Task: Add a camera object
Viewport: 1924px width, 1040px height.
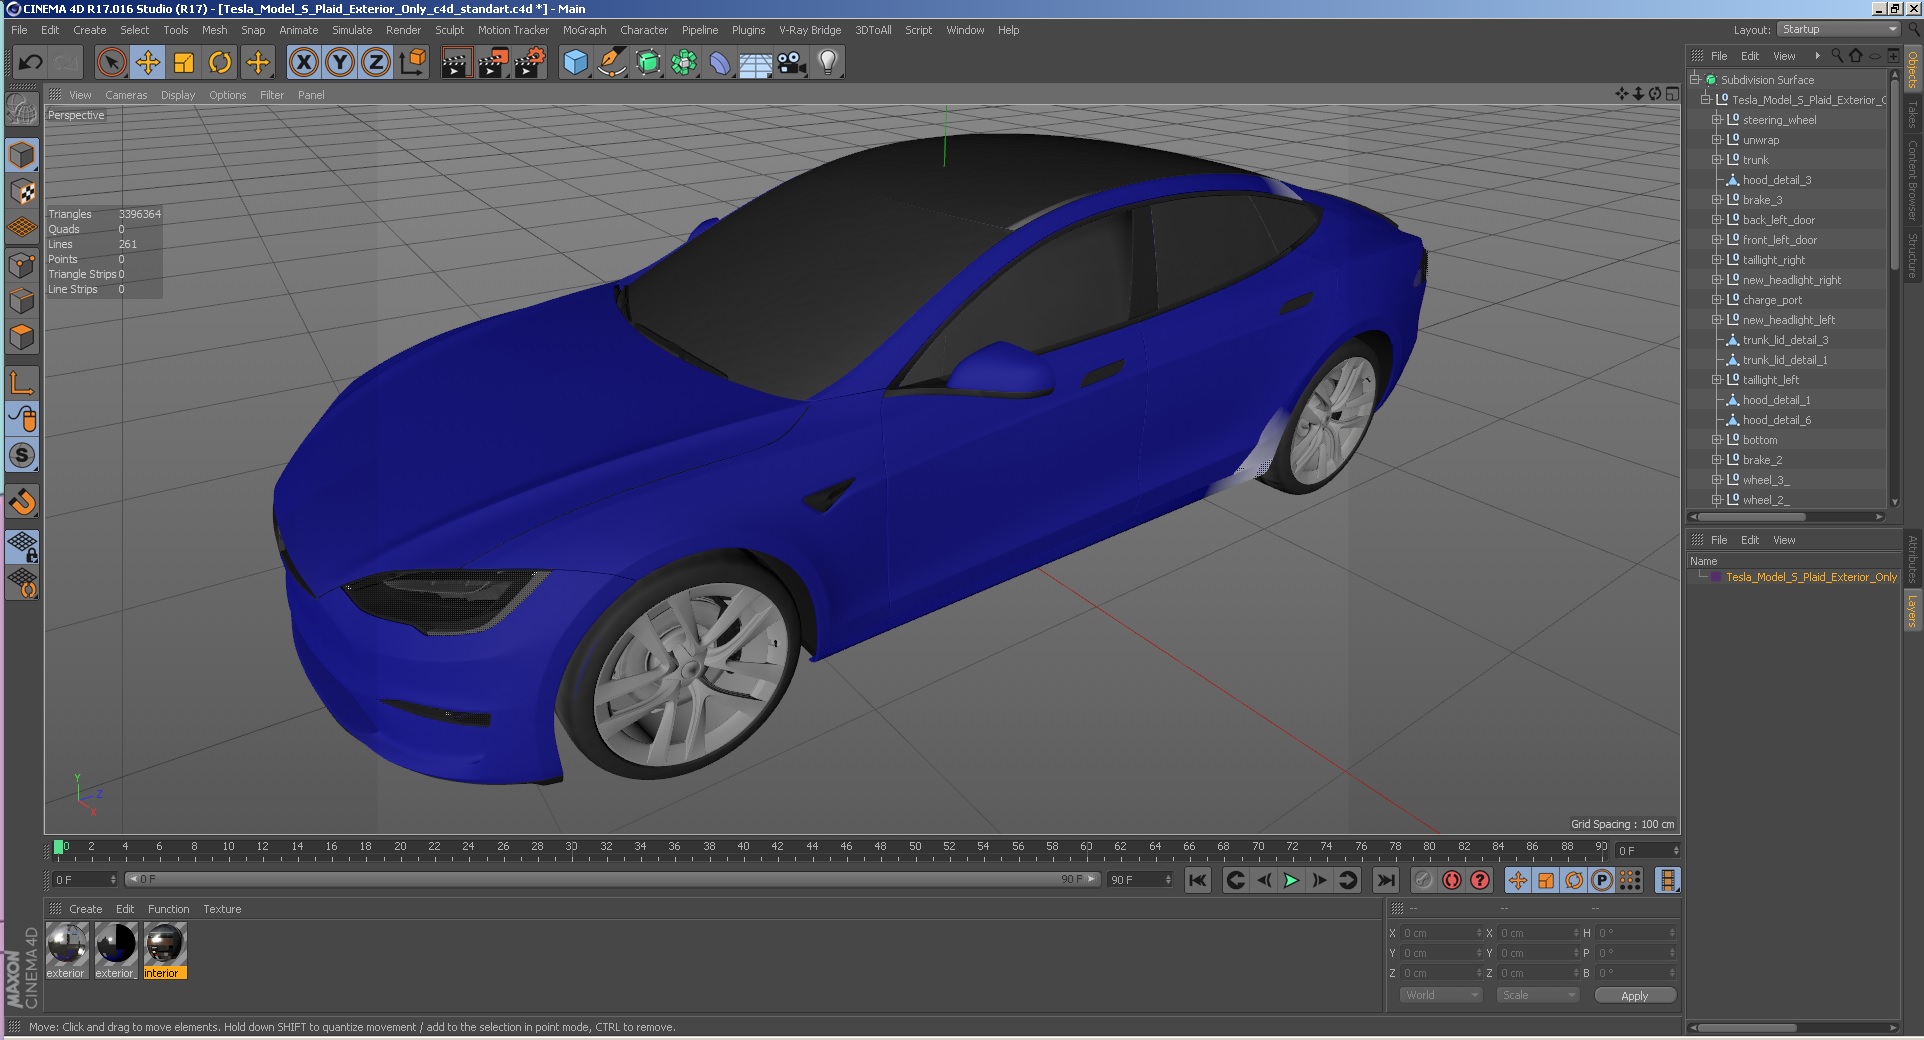Action: point(792,63)
